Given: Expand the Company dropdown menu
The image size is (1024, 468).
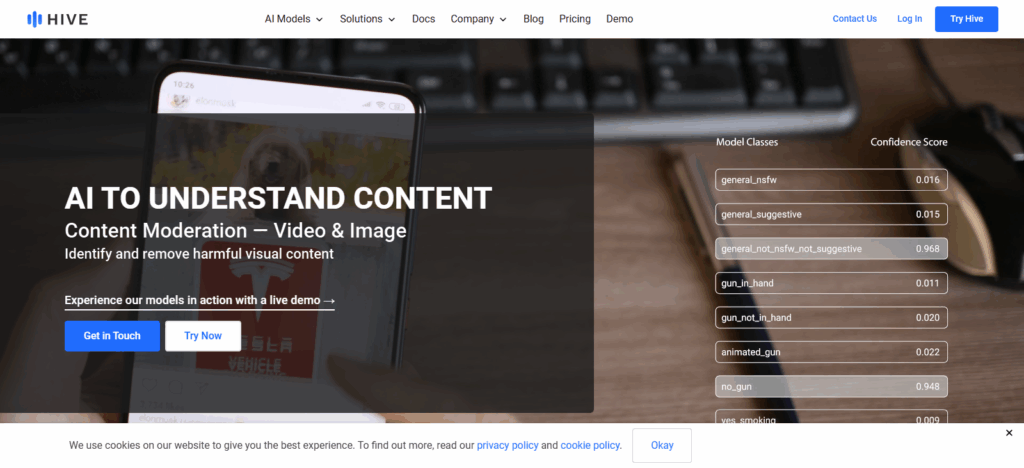Looking at the screenshot, I should [478, 19].
